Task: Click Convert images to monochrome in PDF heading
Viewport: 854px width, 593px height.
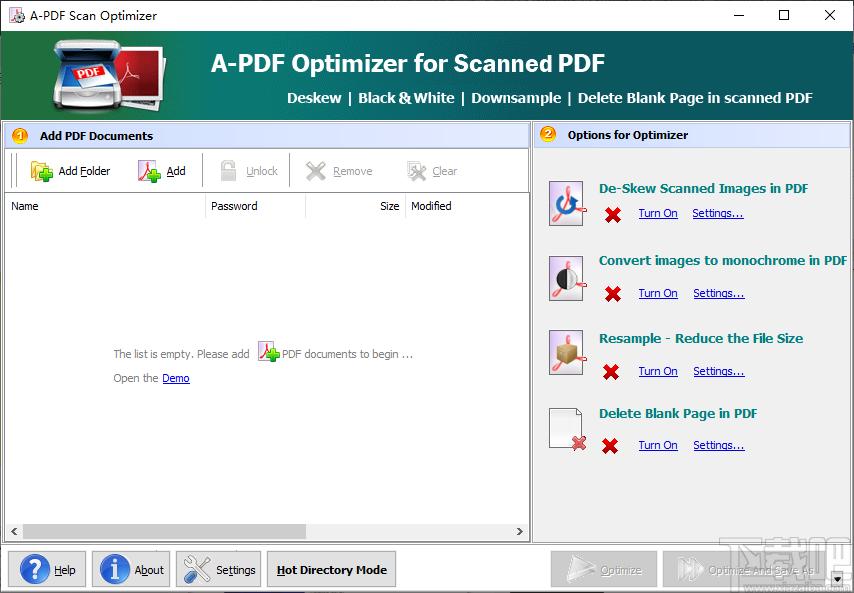Action: pyautogui.click(x=723, y=260)
